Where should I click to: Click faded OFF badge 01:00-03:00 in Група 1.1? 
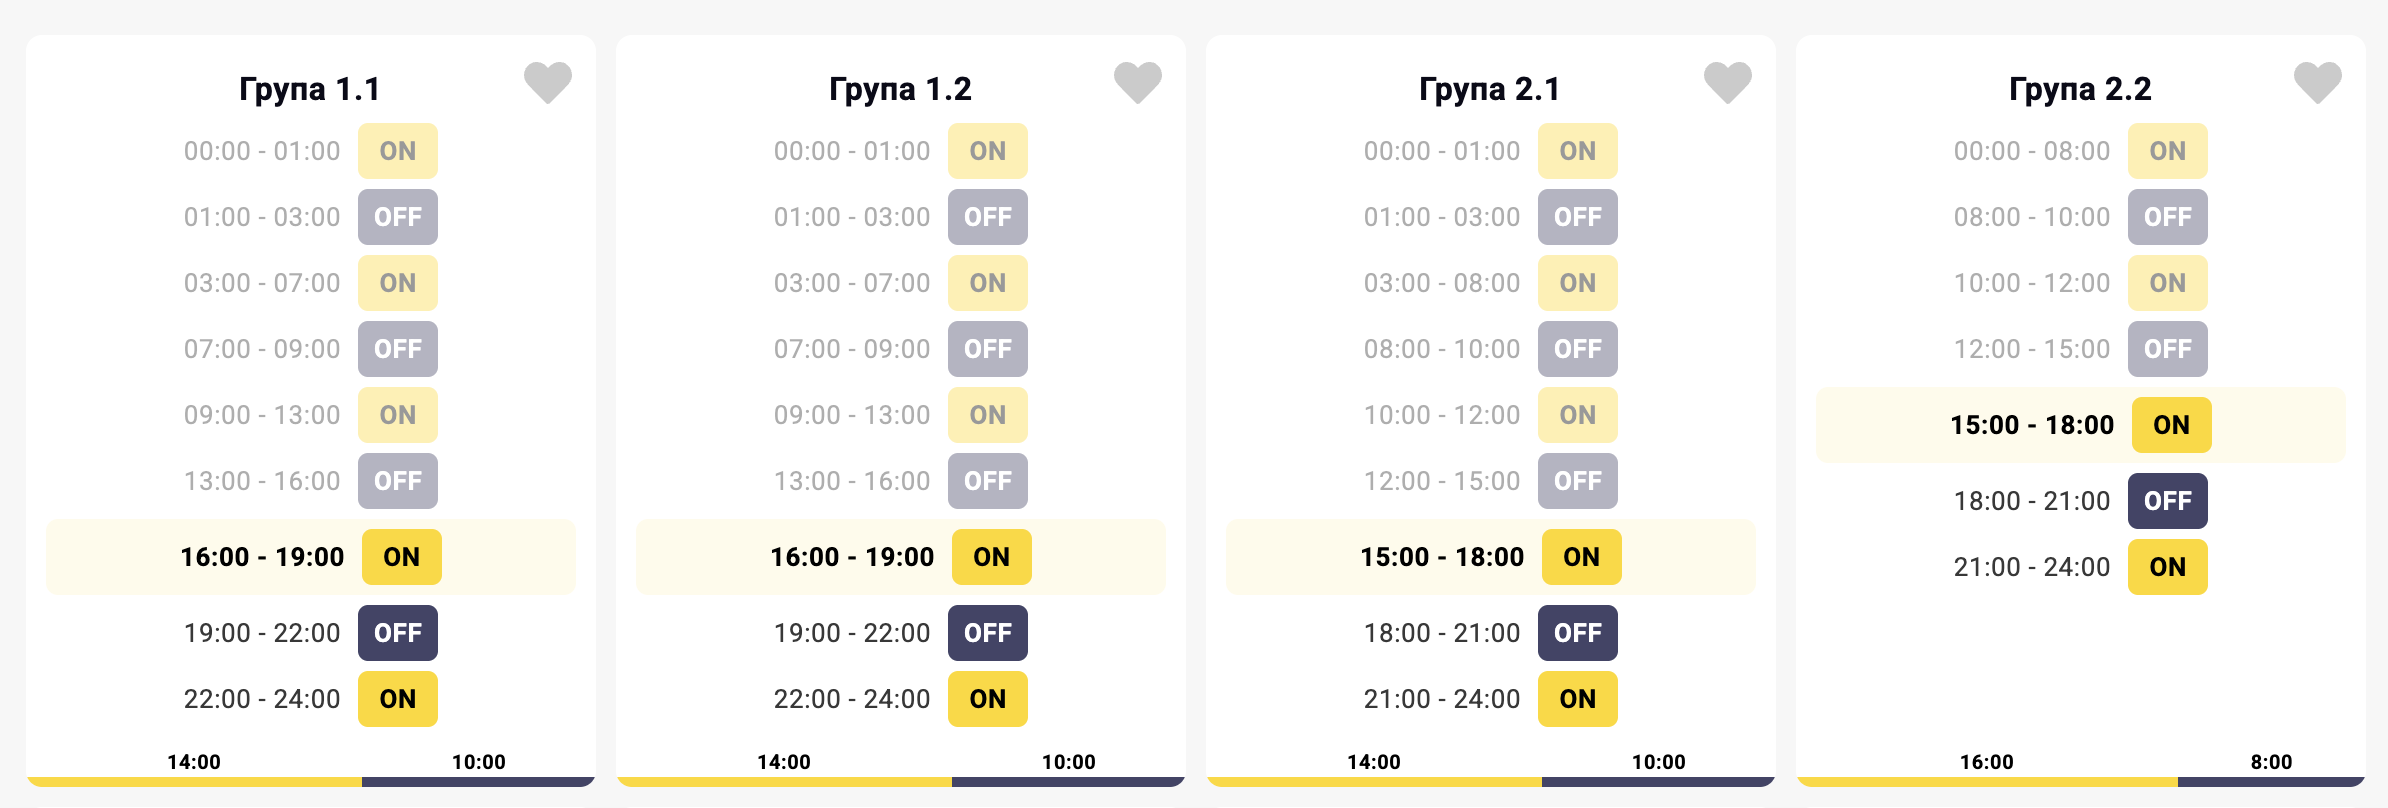point(398,217)
